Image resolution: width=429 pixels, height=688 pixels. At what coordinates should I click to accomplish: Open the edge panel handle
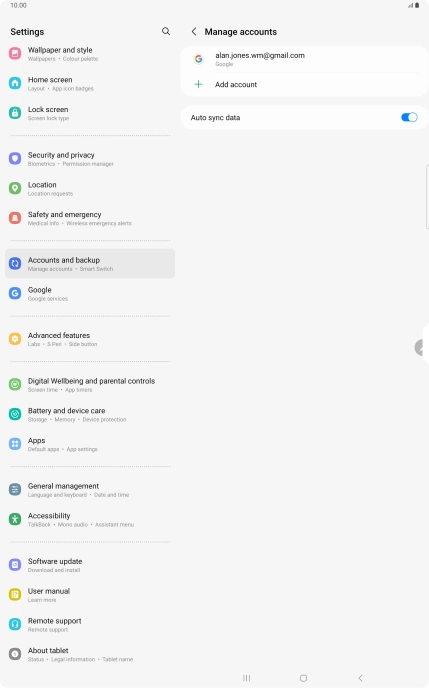tap(422, 347)
